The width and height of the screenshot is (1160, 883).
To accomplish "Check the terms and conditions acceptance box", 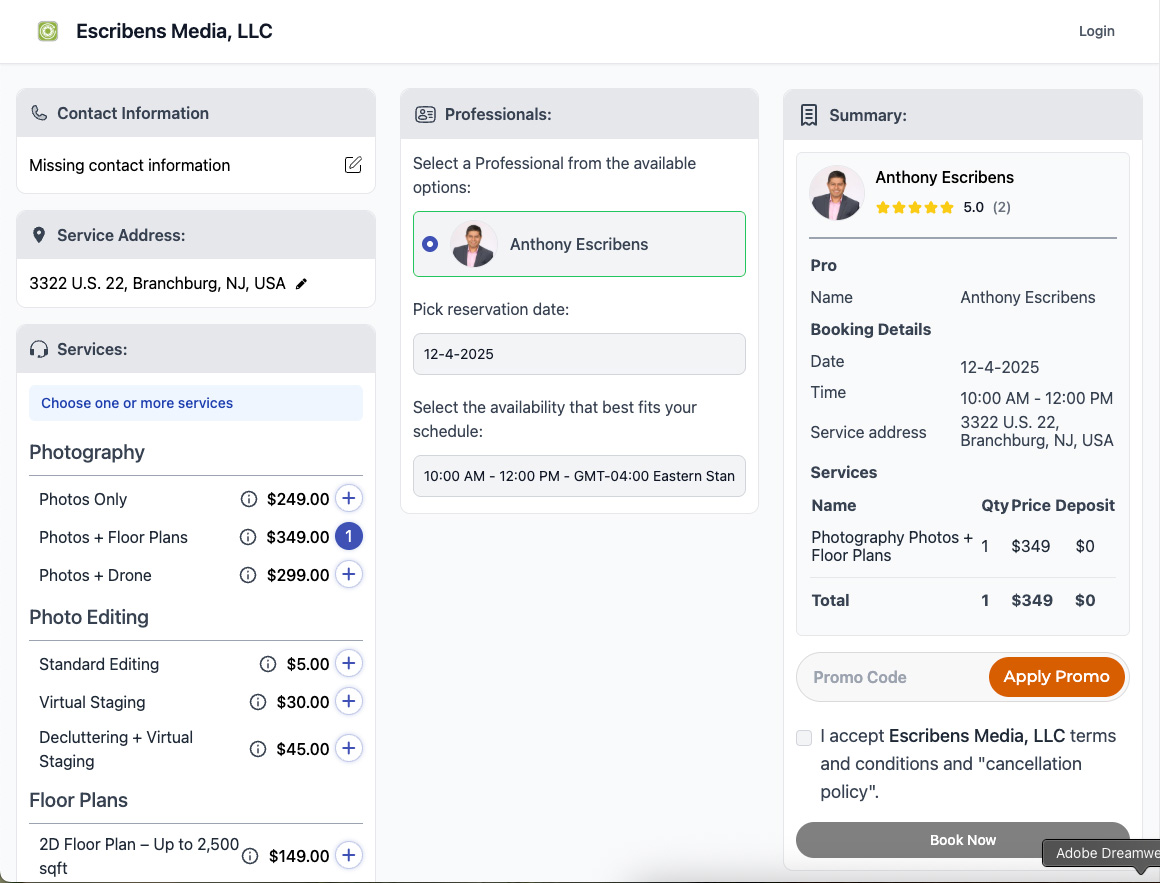I will 803,737.
